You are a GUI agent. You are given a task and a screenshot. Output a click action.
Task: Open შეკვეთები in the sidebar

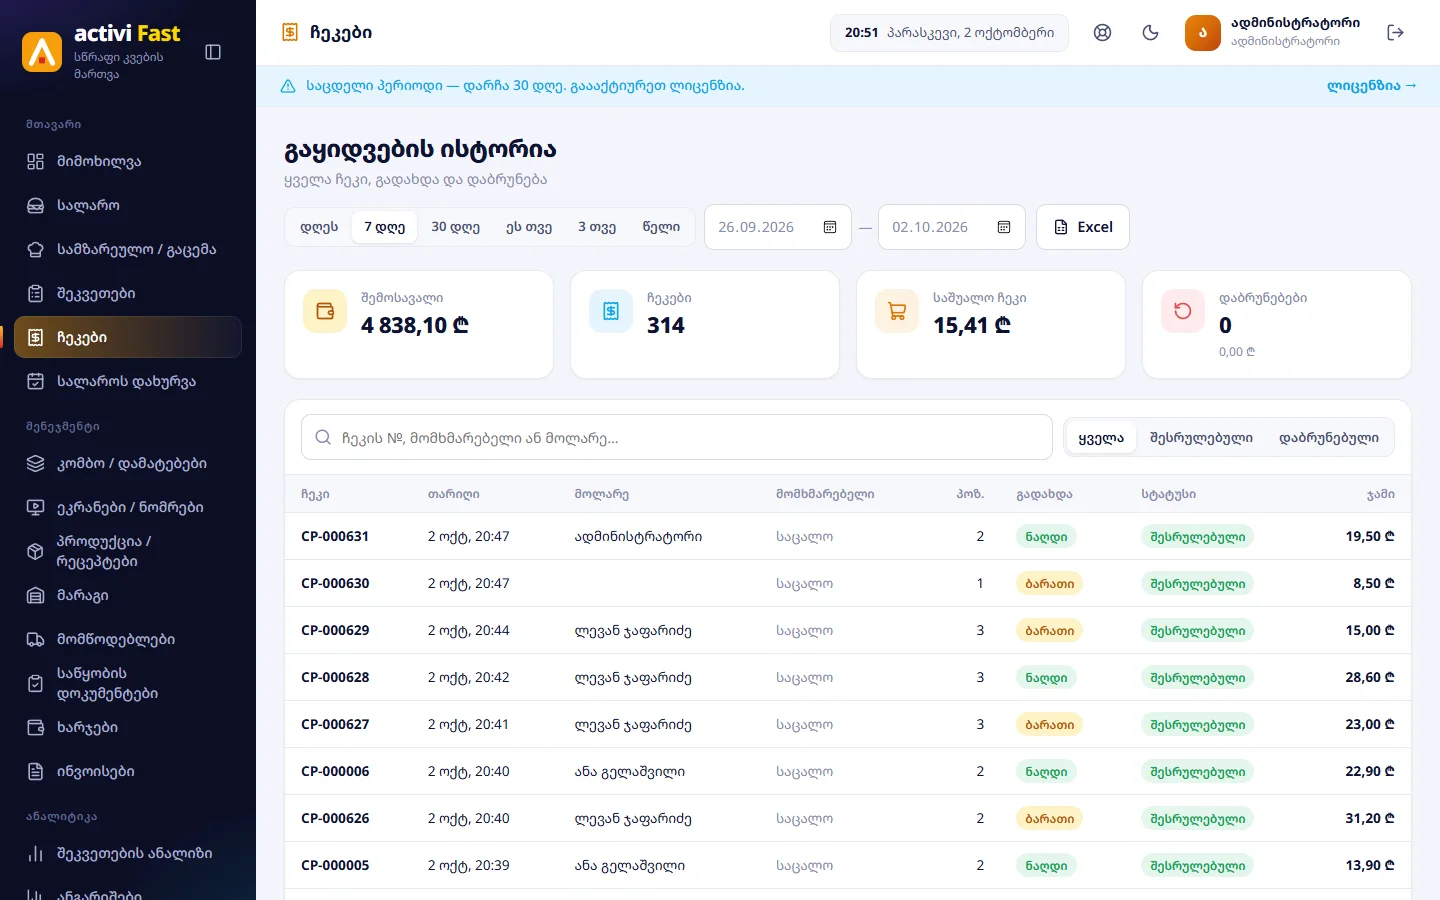click(128, 294)
